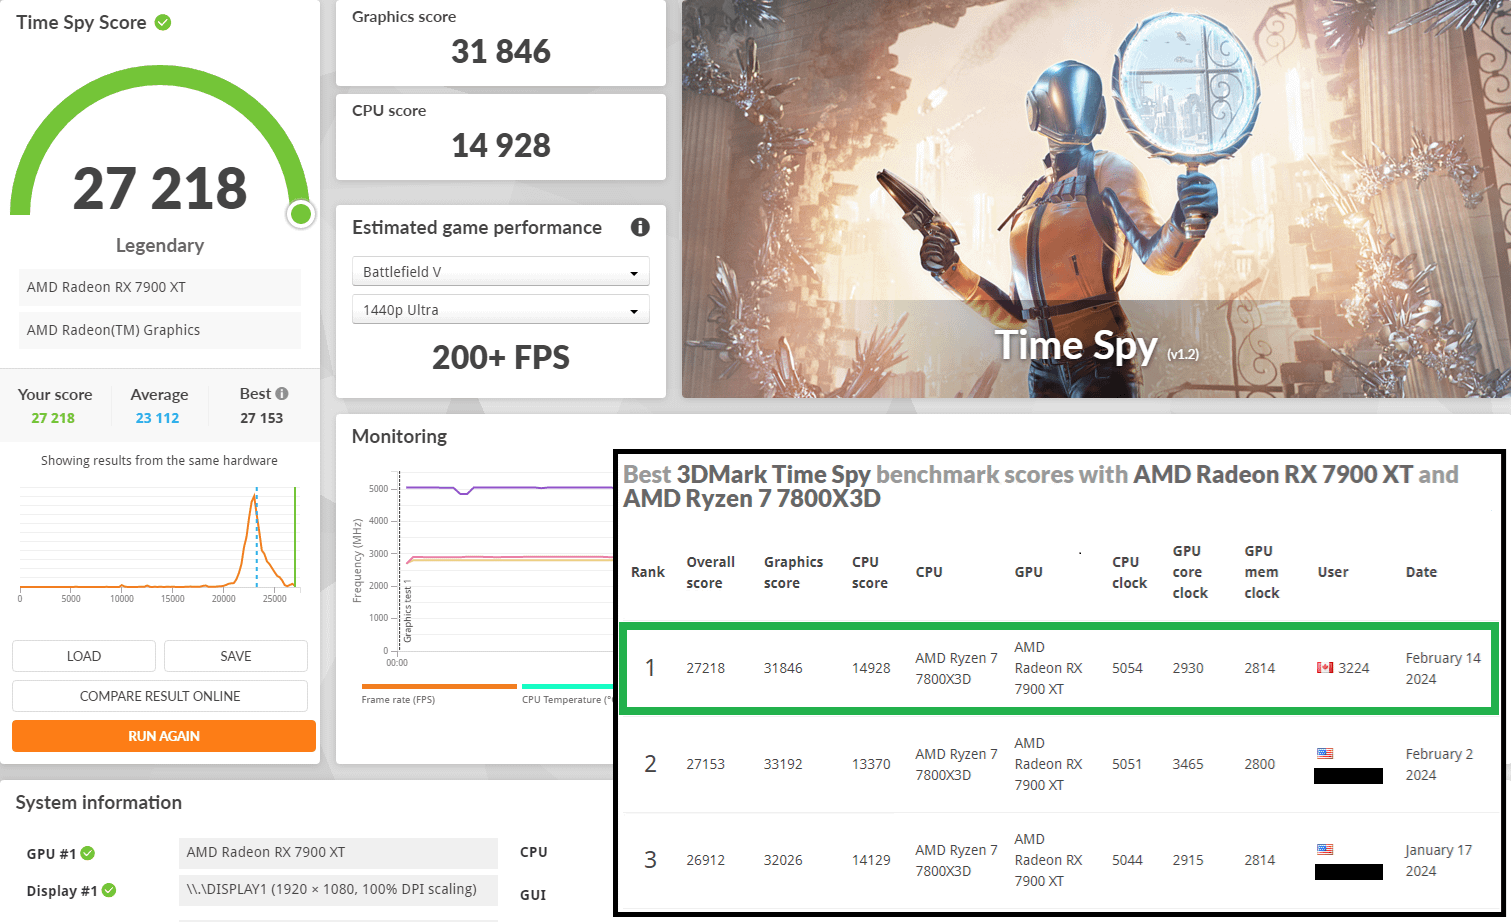Click the CPU score value 14 928
Viewport: 1511px width, 922px height.
pyautogui.click(x=501, y=145)
